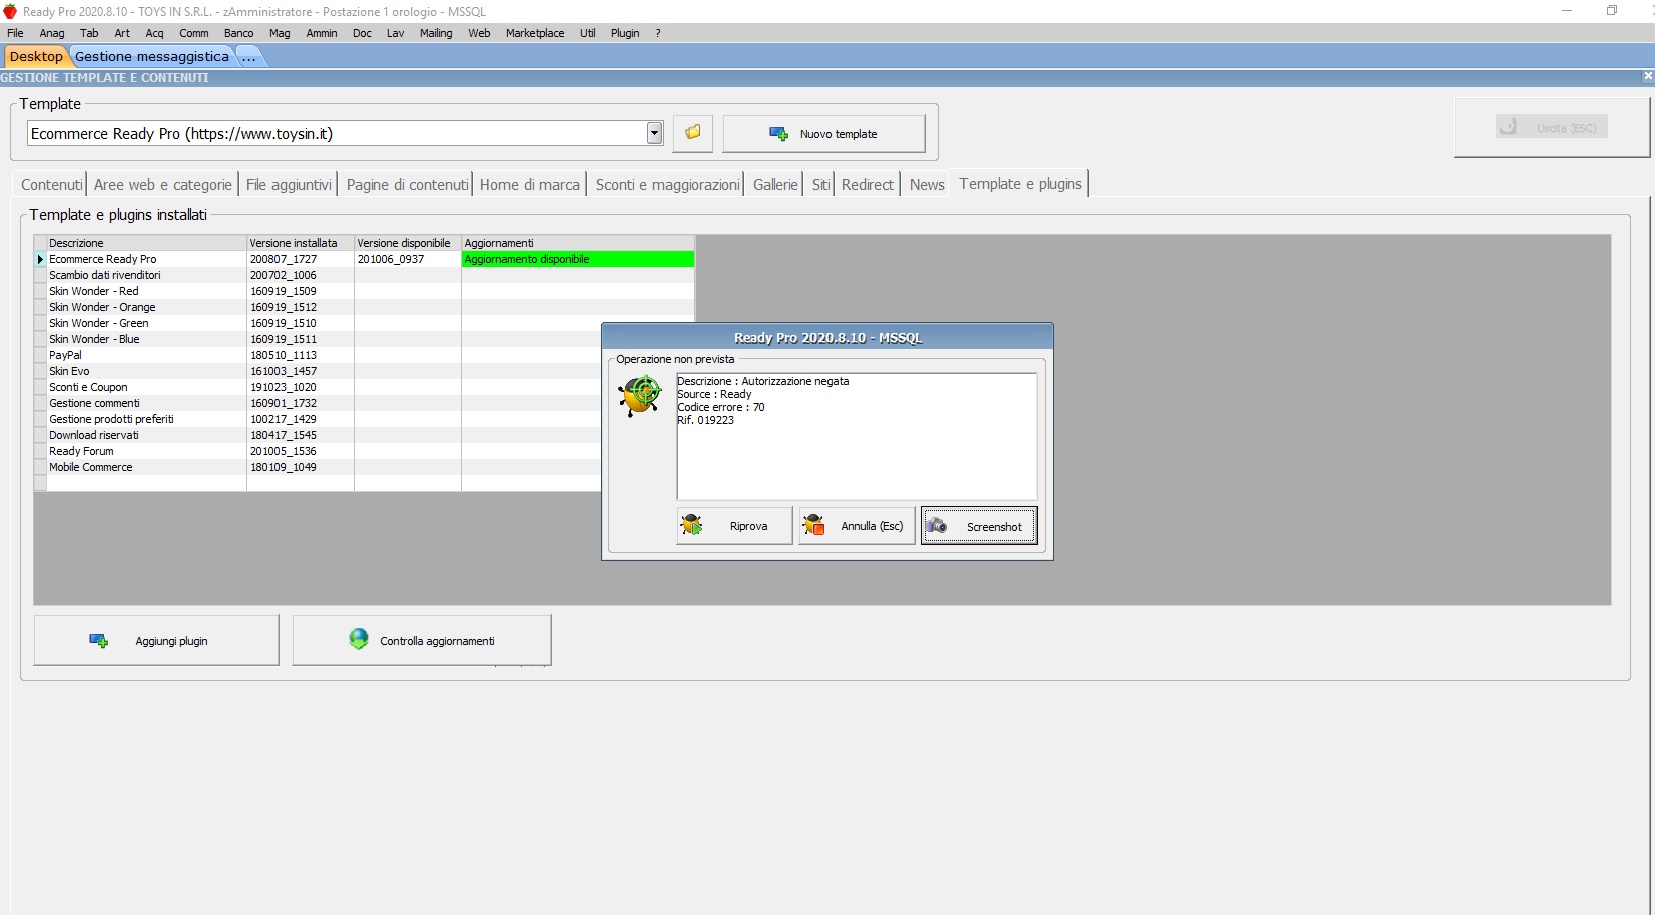Switch to the Desktop tab
Image resolution: width=1655 pixels, height=915 pixels.
click(x=36, y=57)
